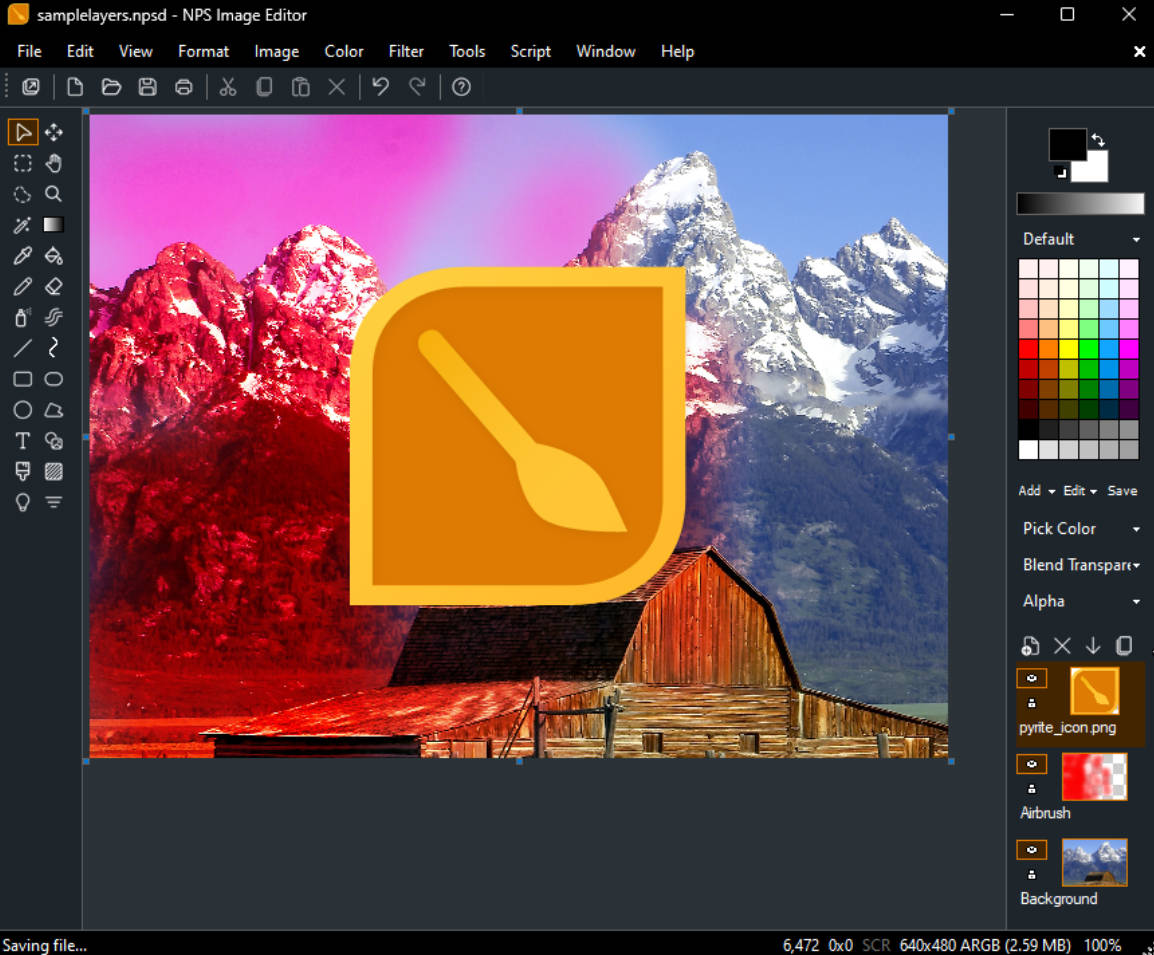Open the Filter menu
Image resolution: width=1154 pixels, height=955 pixels.
pos(406,52)
